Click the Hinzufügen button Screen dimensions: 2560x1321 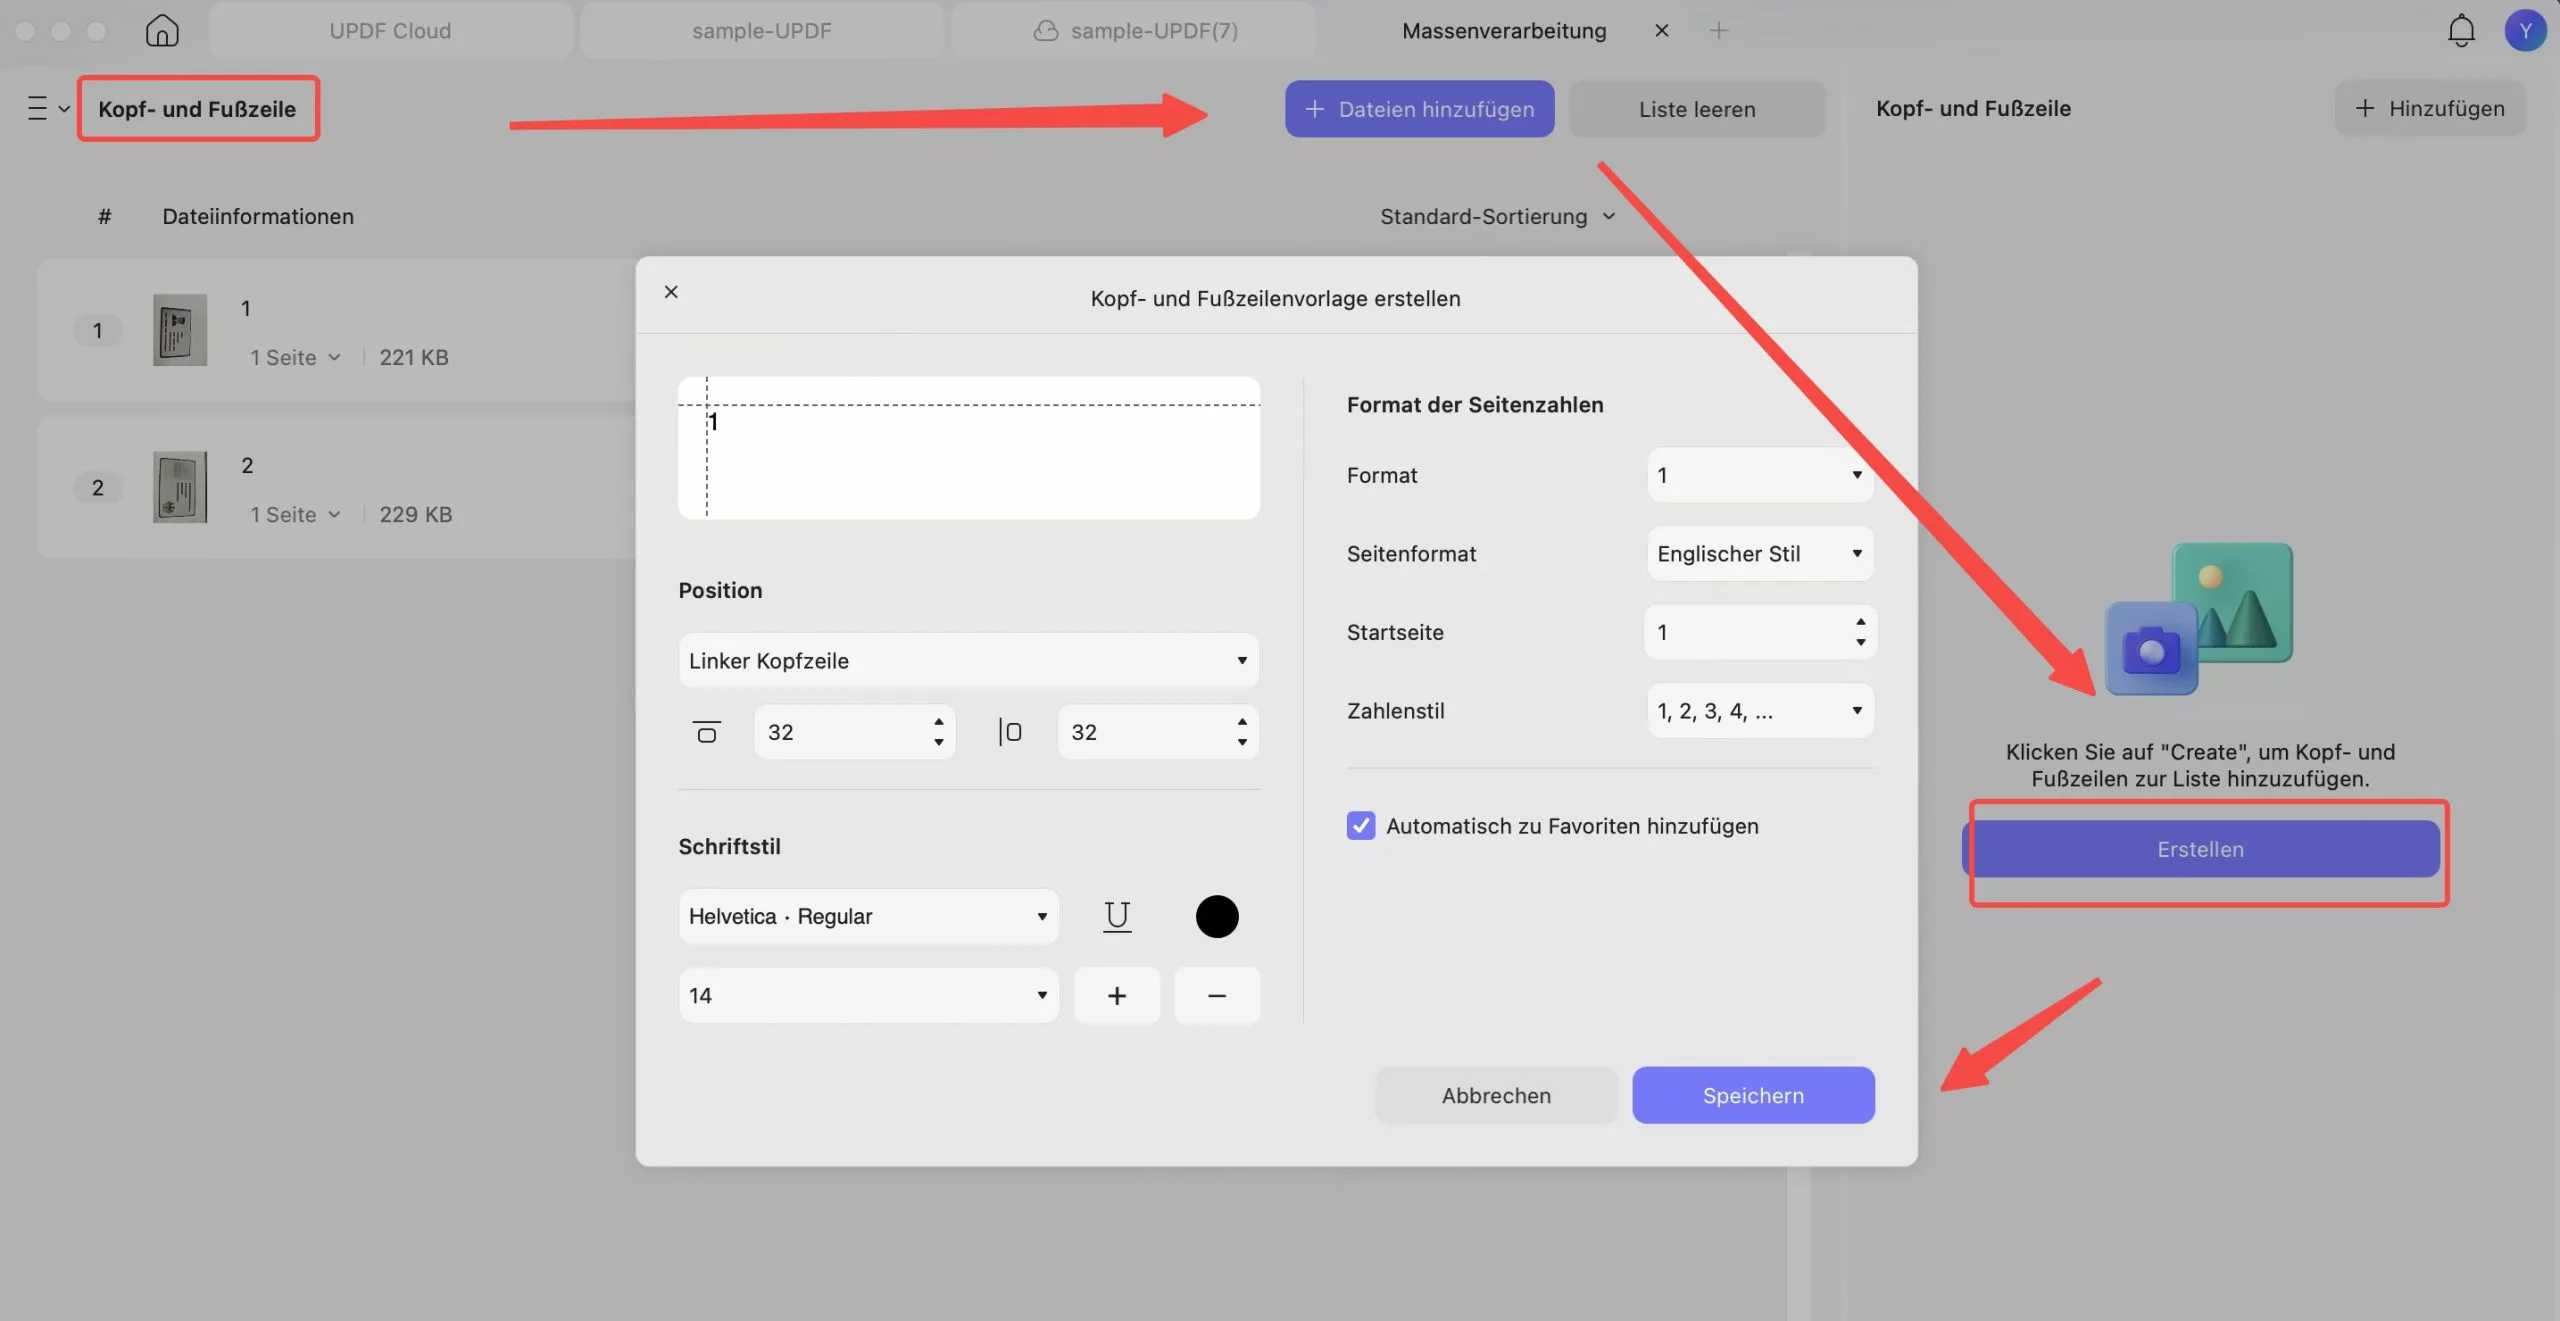tap(2430, 108)
